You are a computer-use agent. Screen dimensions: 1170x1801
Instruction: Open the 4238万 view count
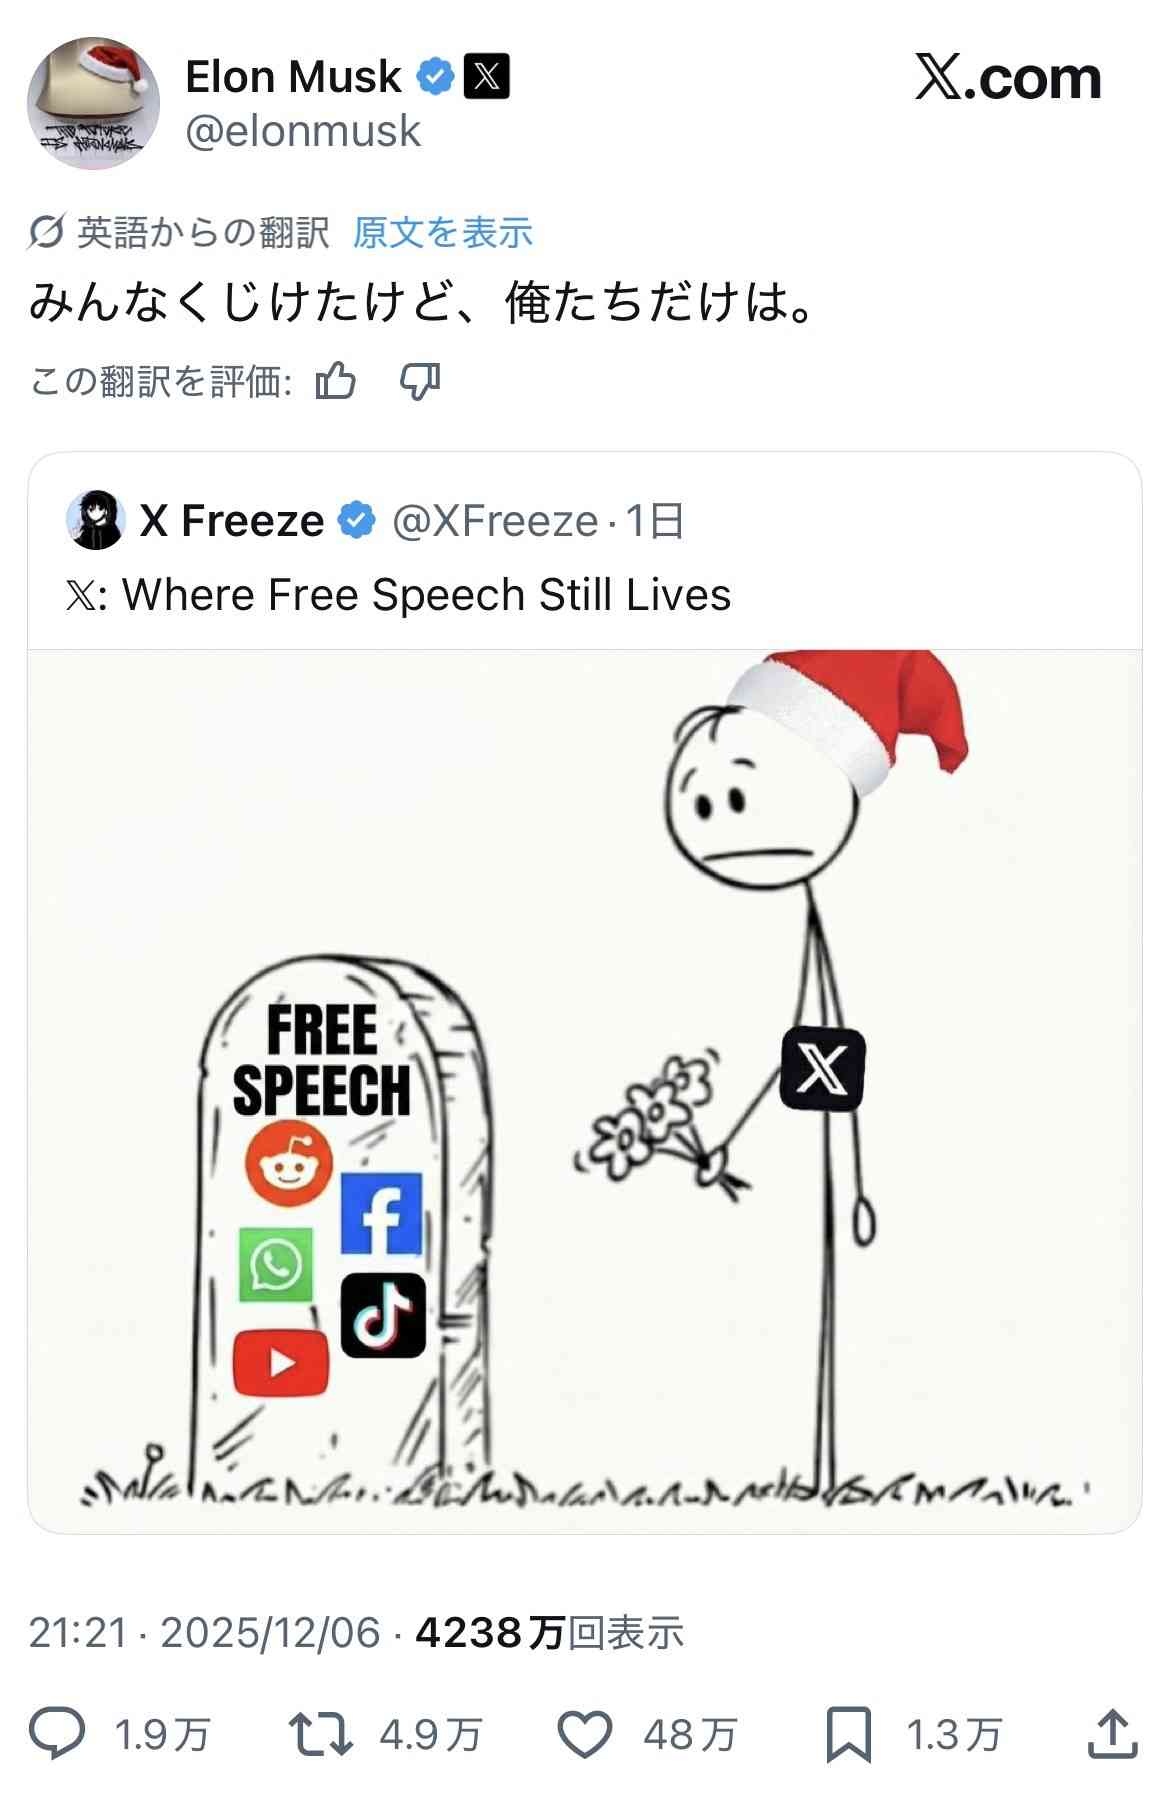pos(549,1632)
